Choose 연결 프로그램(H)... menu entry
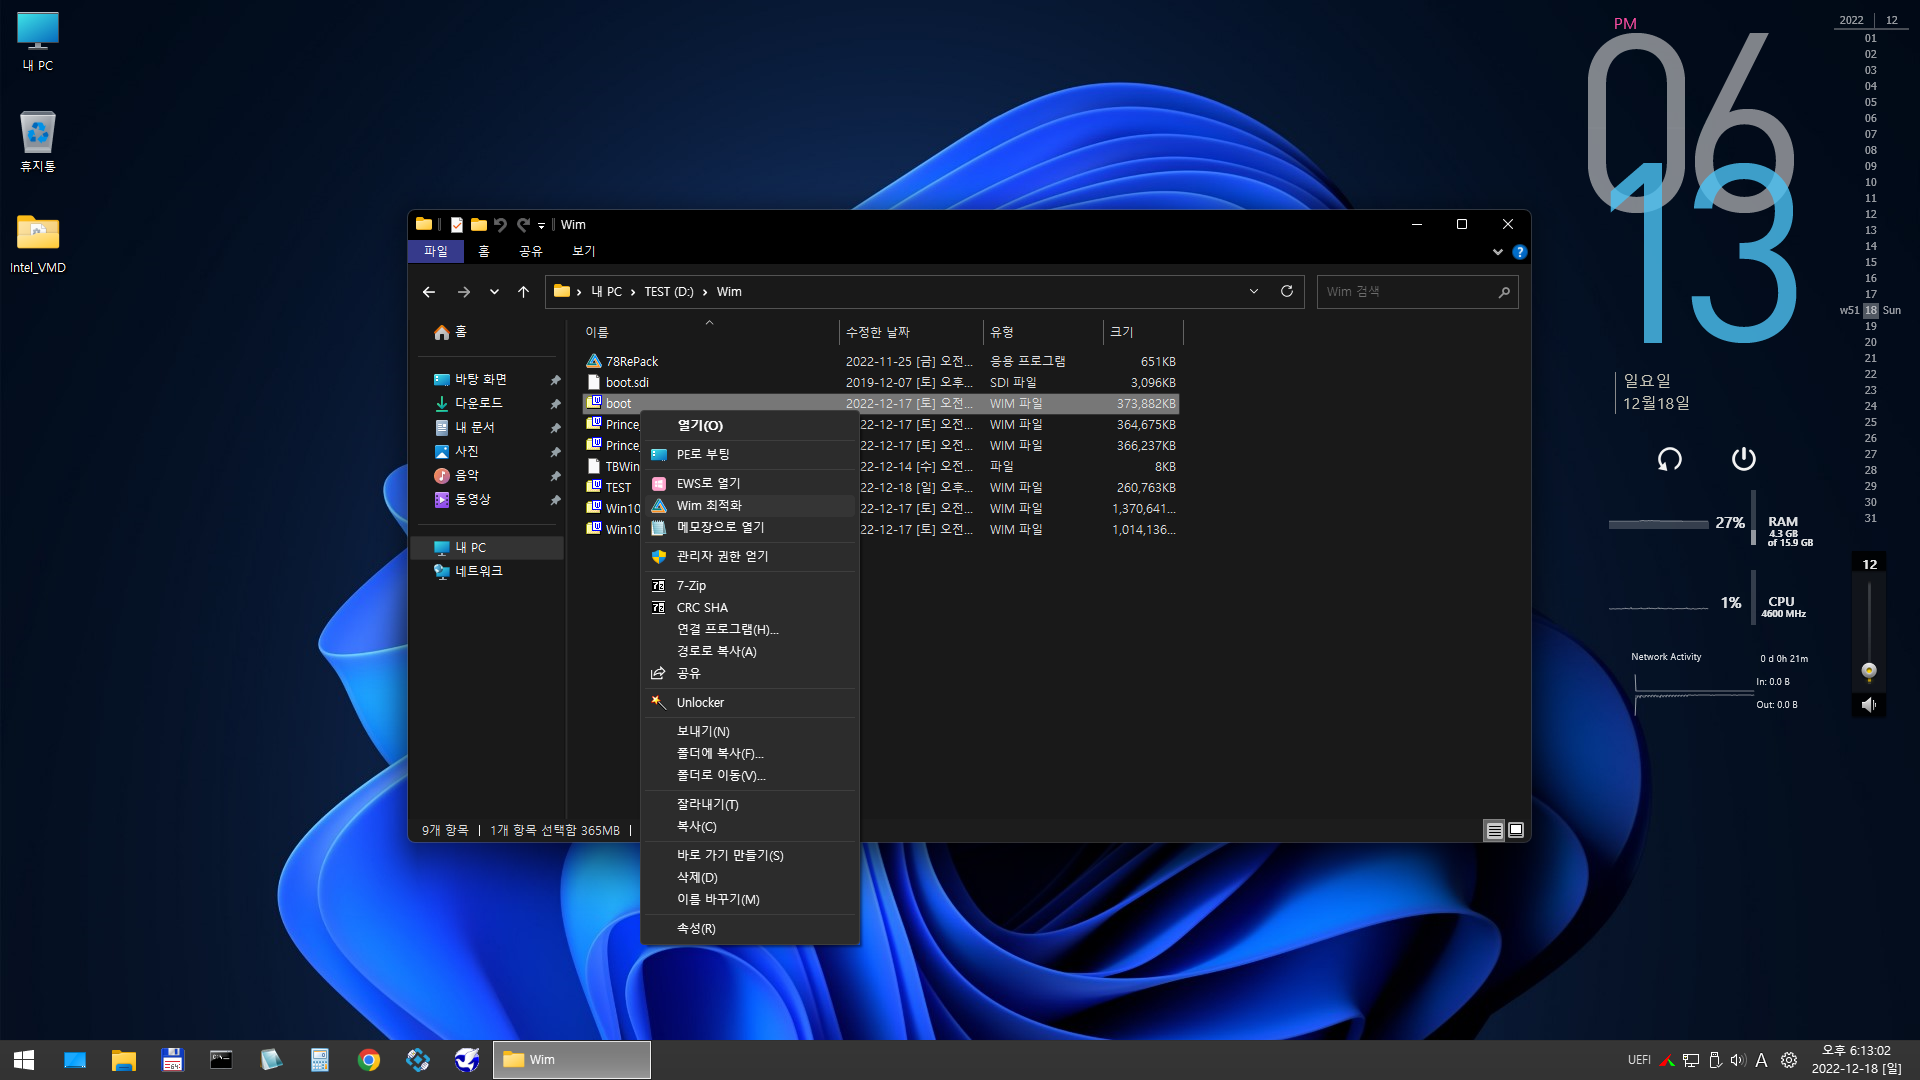This screenshot has height=1080, width=1920. pyautogui.click(x=750, y=629)
